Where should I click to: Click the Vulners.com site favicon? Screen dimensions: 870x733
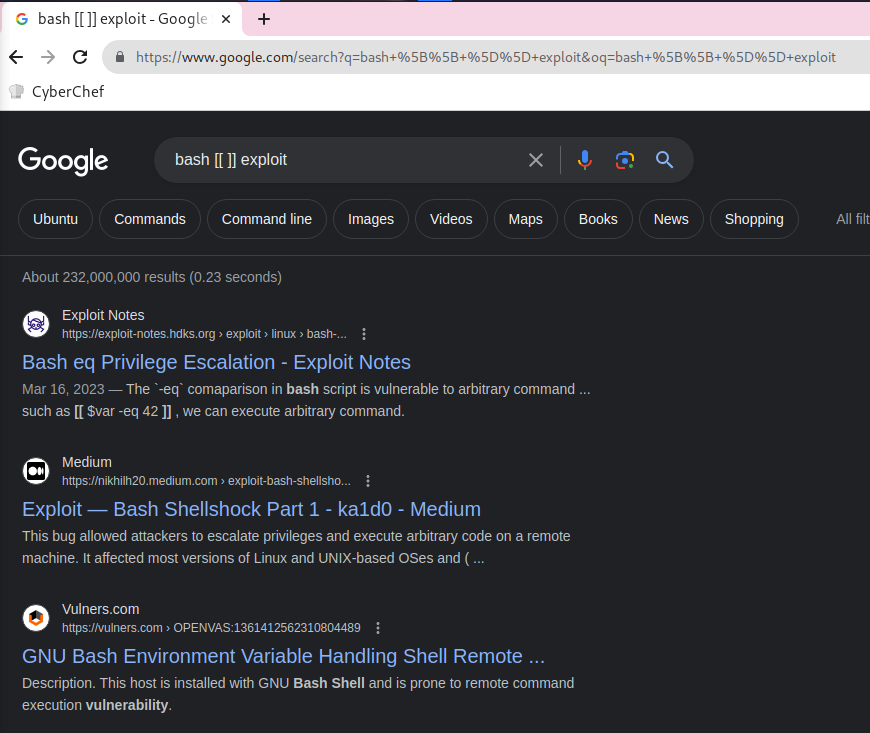[36, 618]
